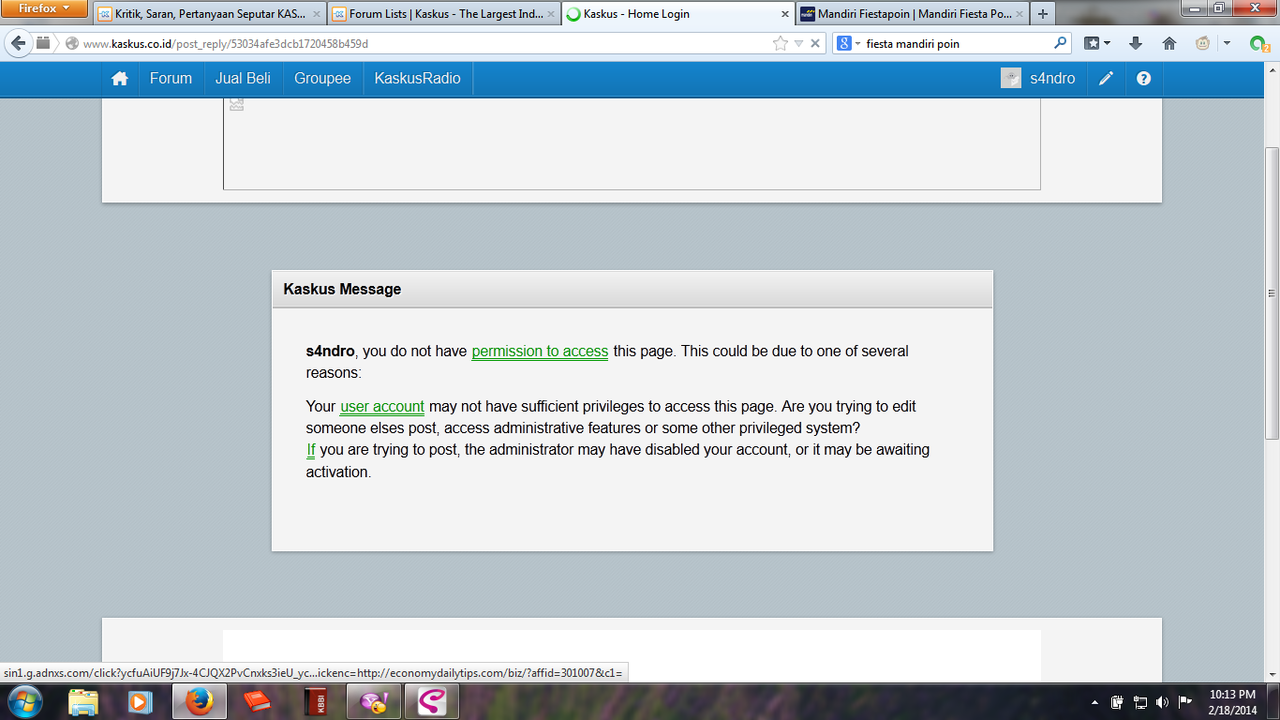Open the downloads arrow toolbar icon

[1135, 43]
